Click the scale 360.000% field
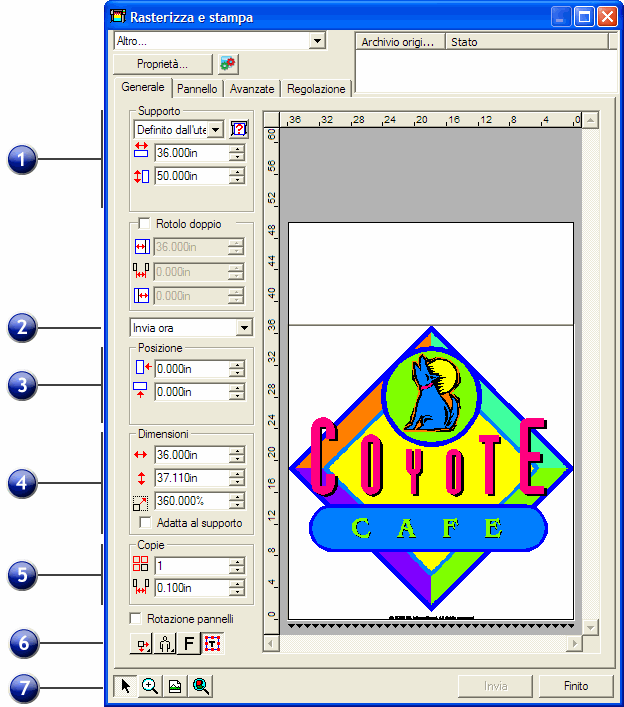 pyautogui.click(x=191, y=500)
